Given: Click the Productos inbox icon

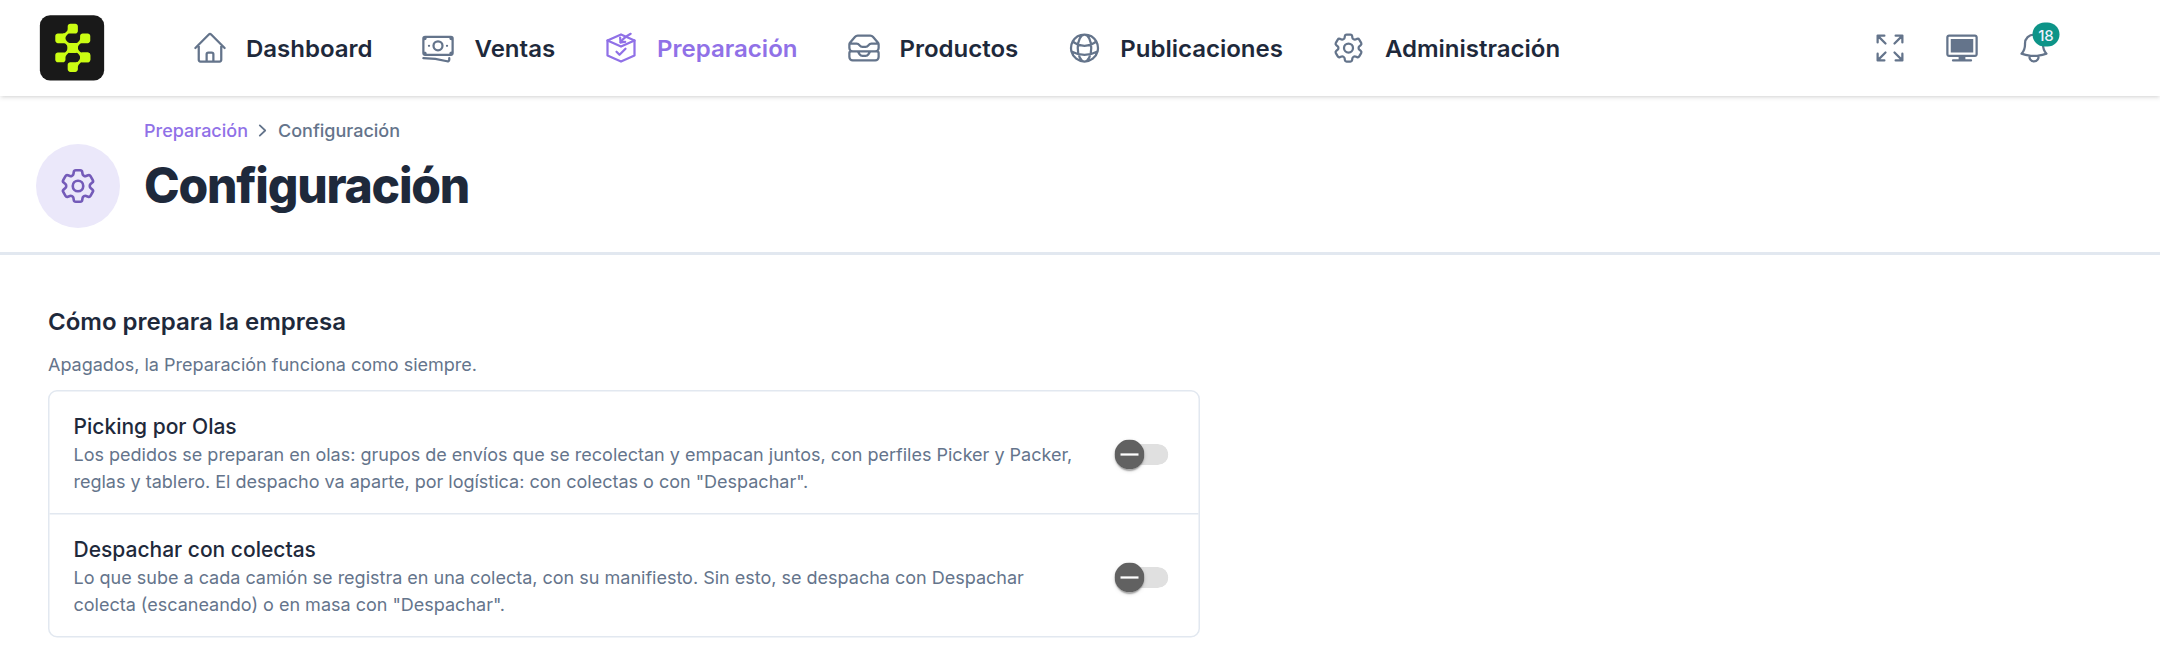Looking at the screenshot, I should pyautogui.click(x=864, y=48).
